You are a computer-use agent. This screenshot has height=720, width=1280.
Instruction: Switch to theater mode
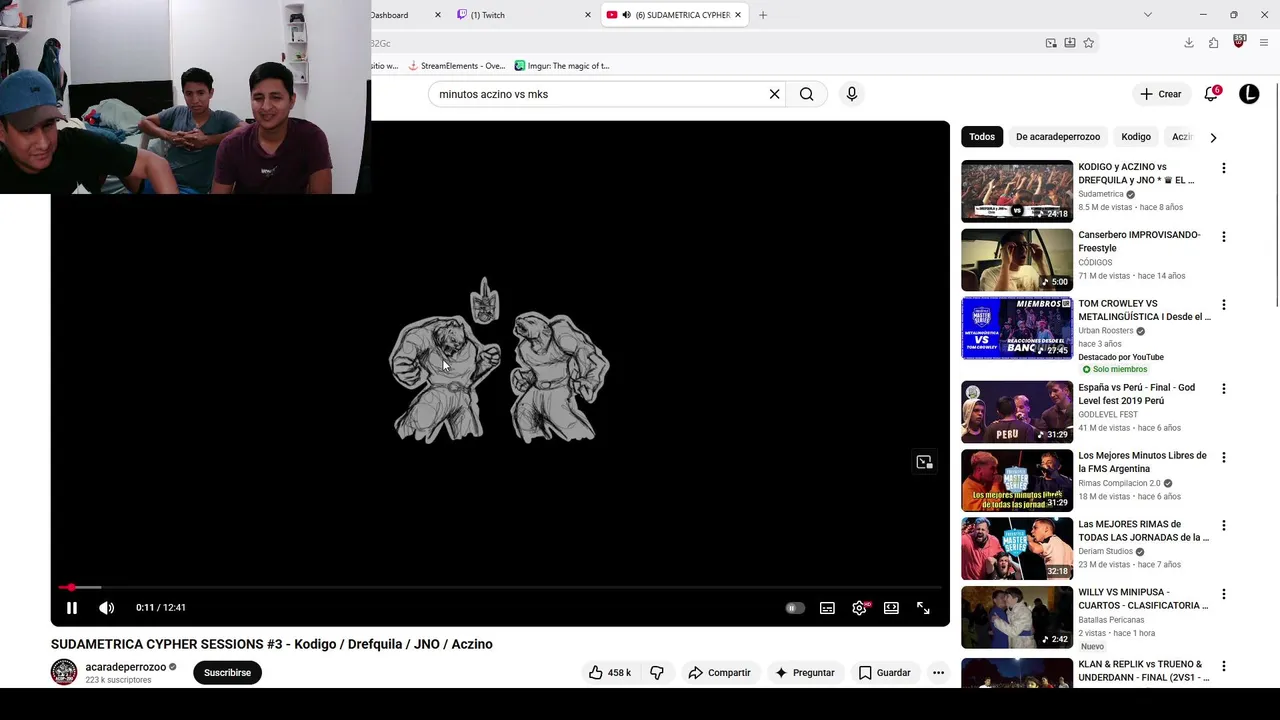[891, 608]
